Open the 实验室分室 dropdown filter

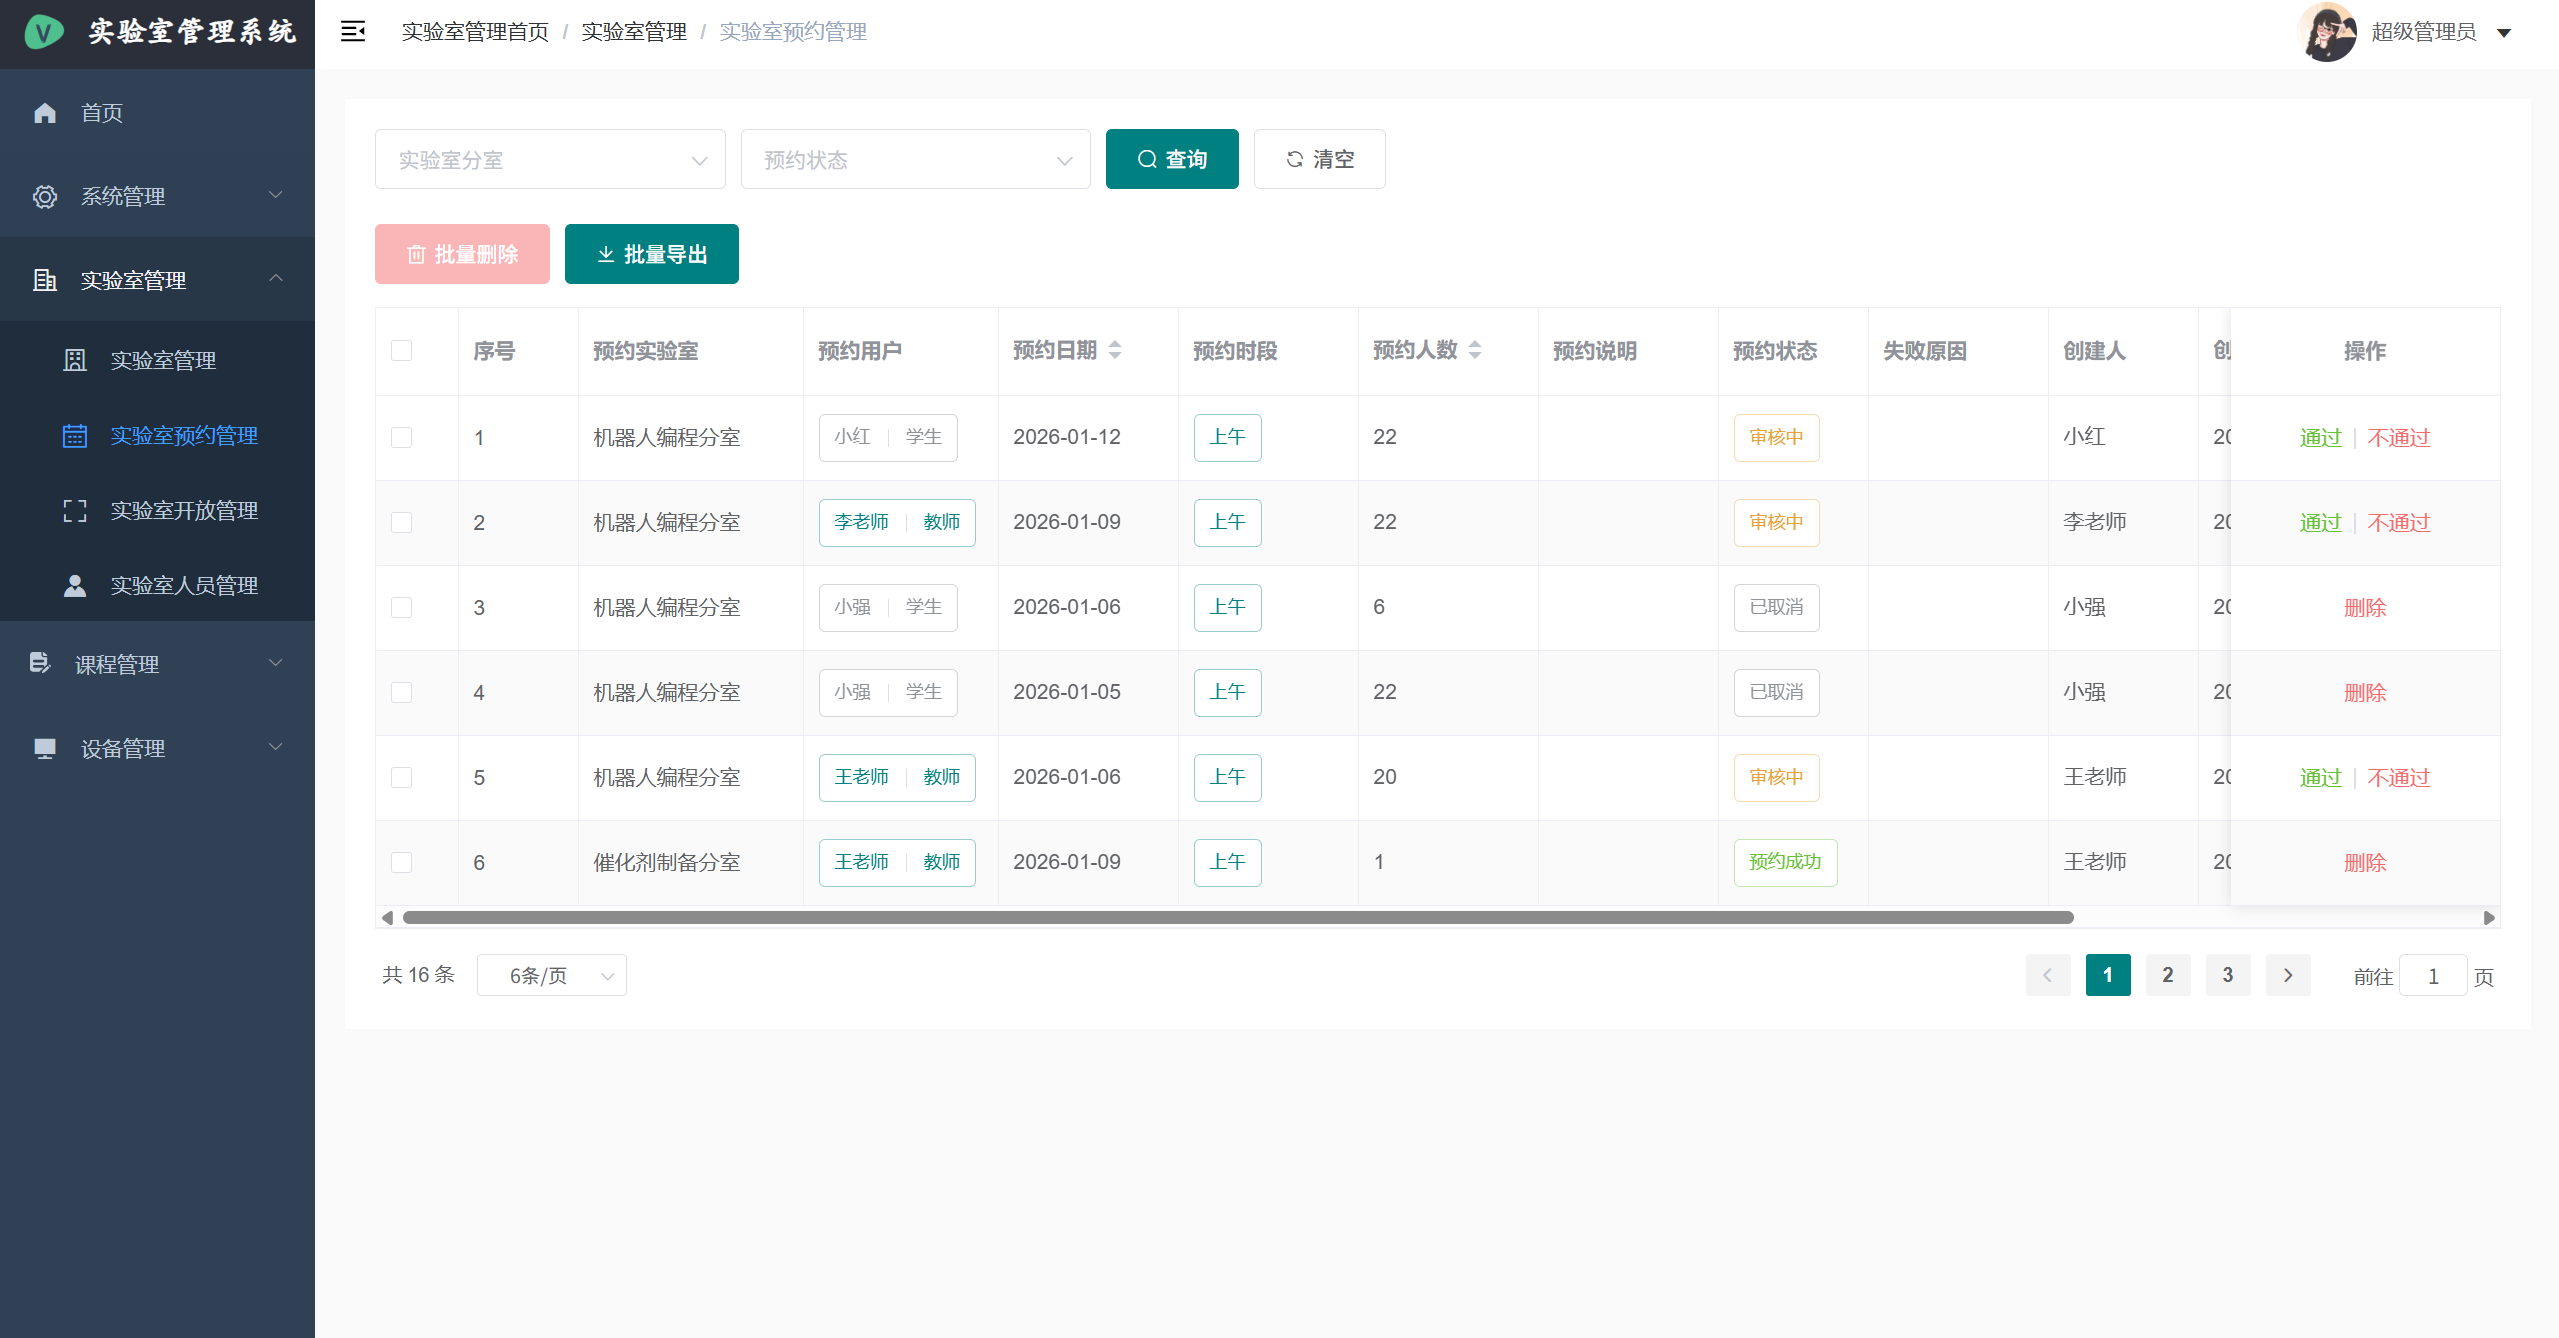point(550,160)
